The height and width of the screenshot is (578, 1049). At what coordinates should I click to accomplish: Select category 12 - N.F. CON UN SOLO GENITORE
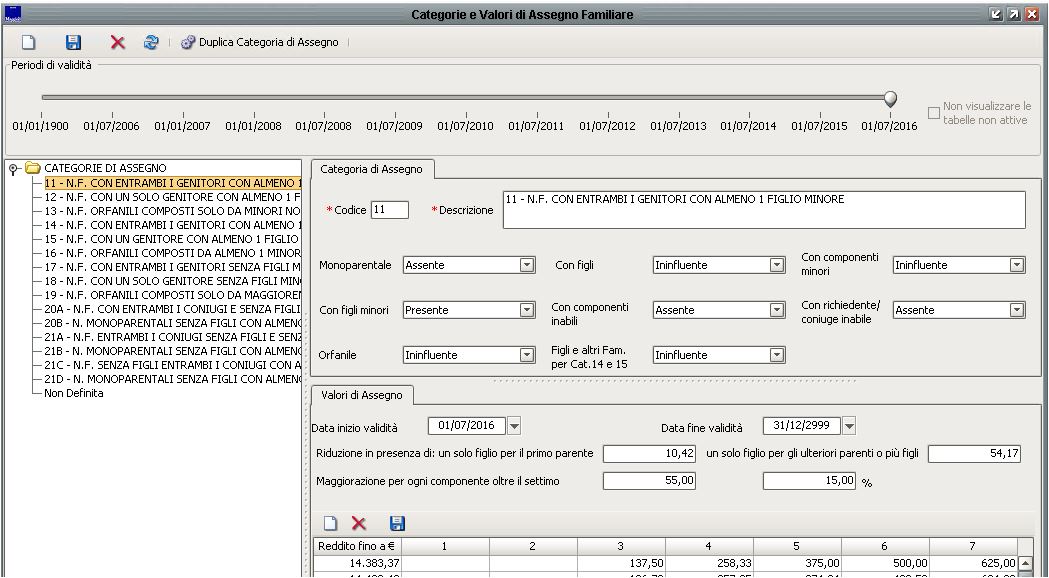[x=170, y=198]
